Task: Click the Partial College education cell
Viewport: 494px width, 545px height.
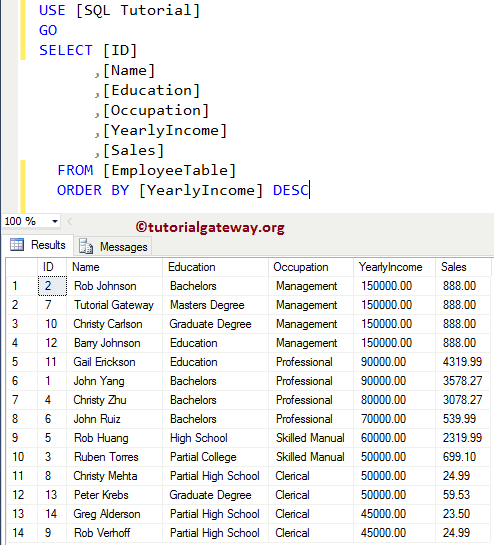Action: tap(216, 457)
